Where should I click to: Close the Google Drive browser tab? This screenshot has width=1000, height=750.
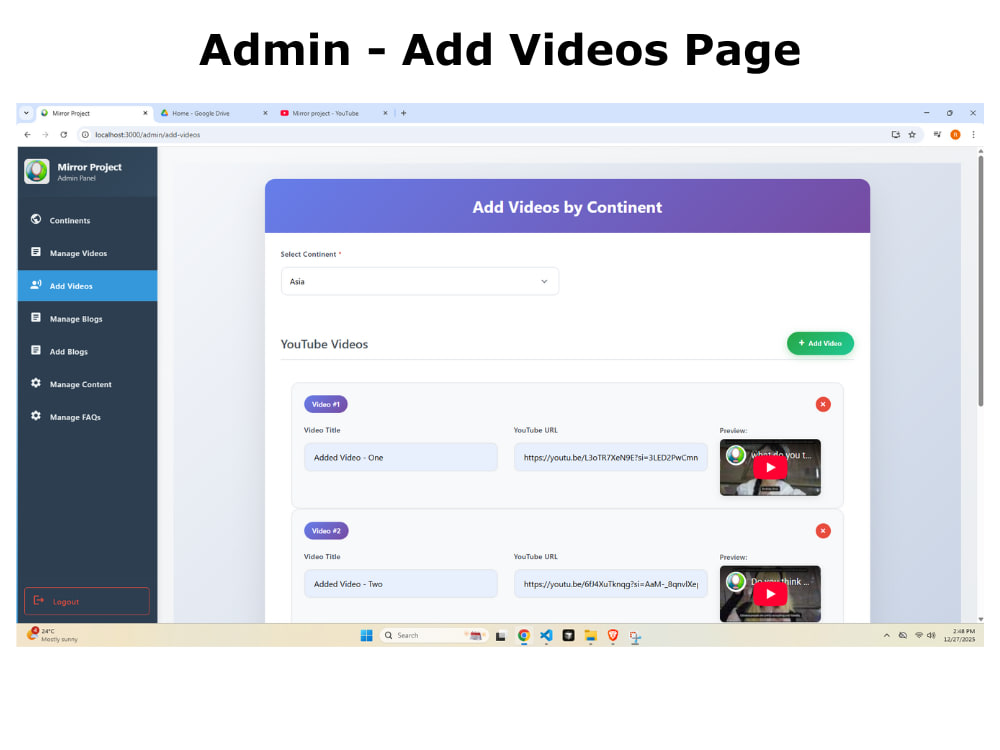tap(265, 113)
